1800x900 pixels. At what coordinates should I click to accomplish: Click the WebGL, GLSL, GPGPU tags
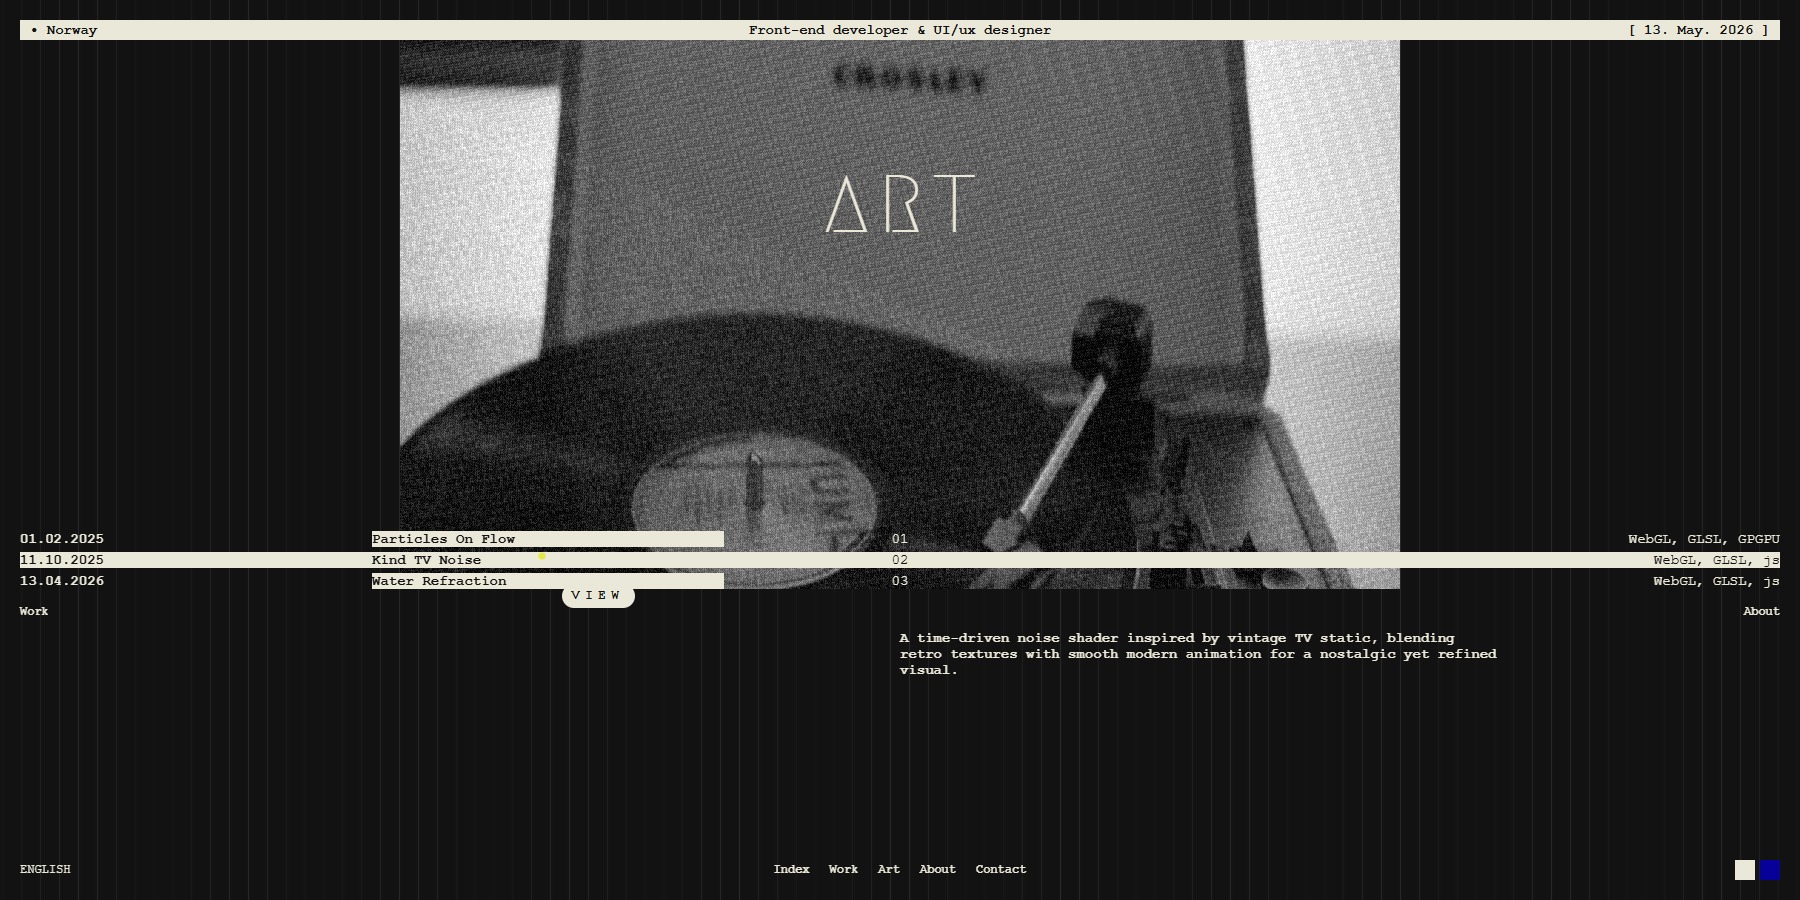click(x=1704, y=539)
